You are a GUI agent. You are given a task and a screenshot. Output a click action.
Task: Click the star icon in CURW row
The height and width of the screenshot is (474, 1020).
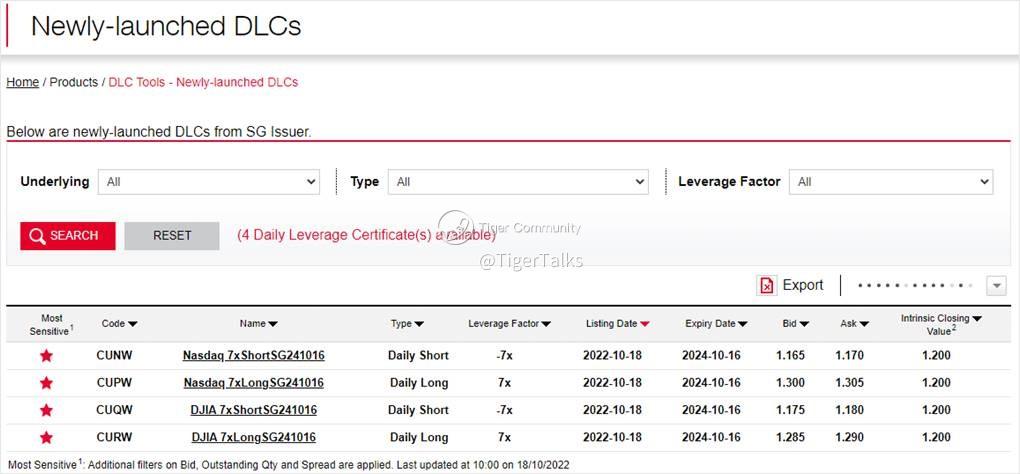click(46, 438)
